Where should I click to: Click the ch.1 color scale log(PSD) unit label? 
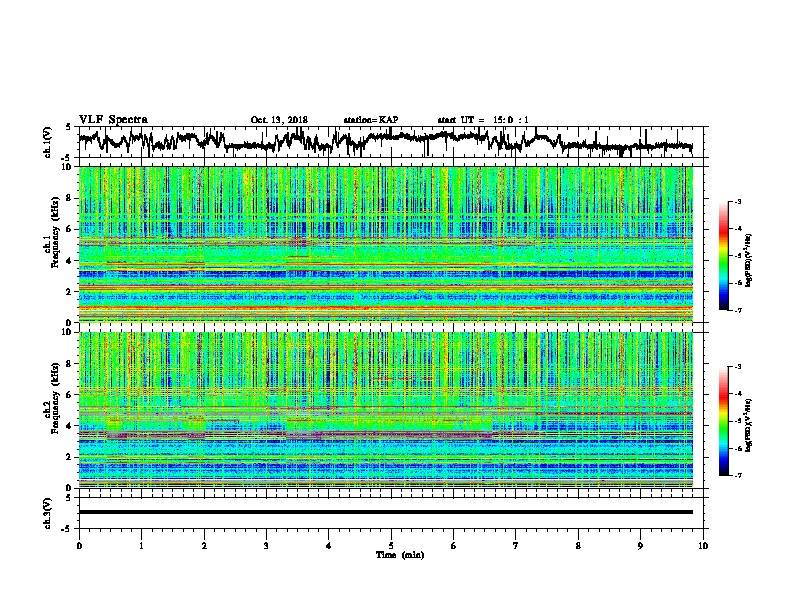pos(749,260)
